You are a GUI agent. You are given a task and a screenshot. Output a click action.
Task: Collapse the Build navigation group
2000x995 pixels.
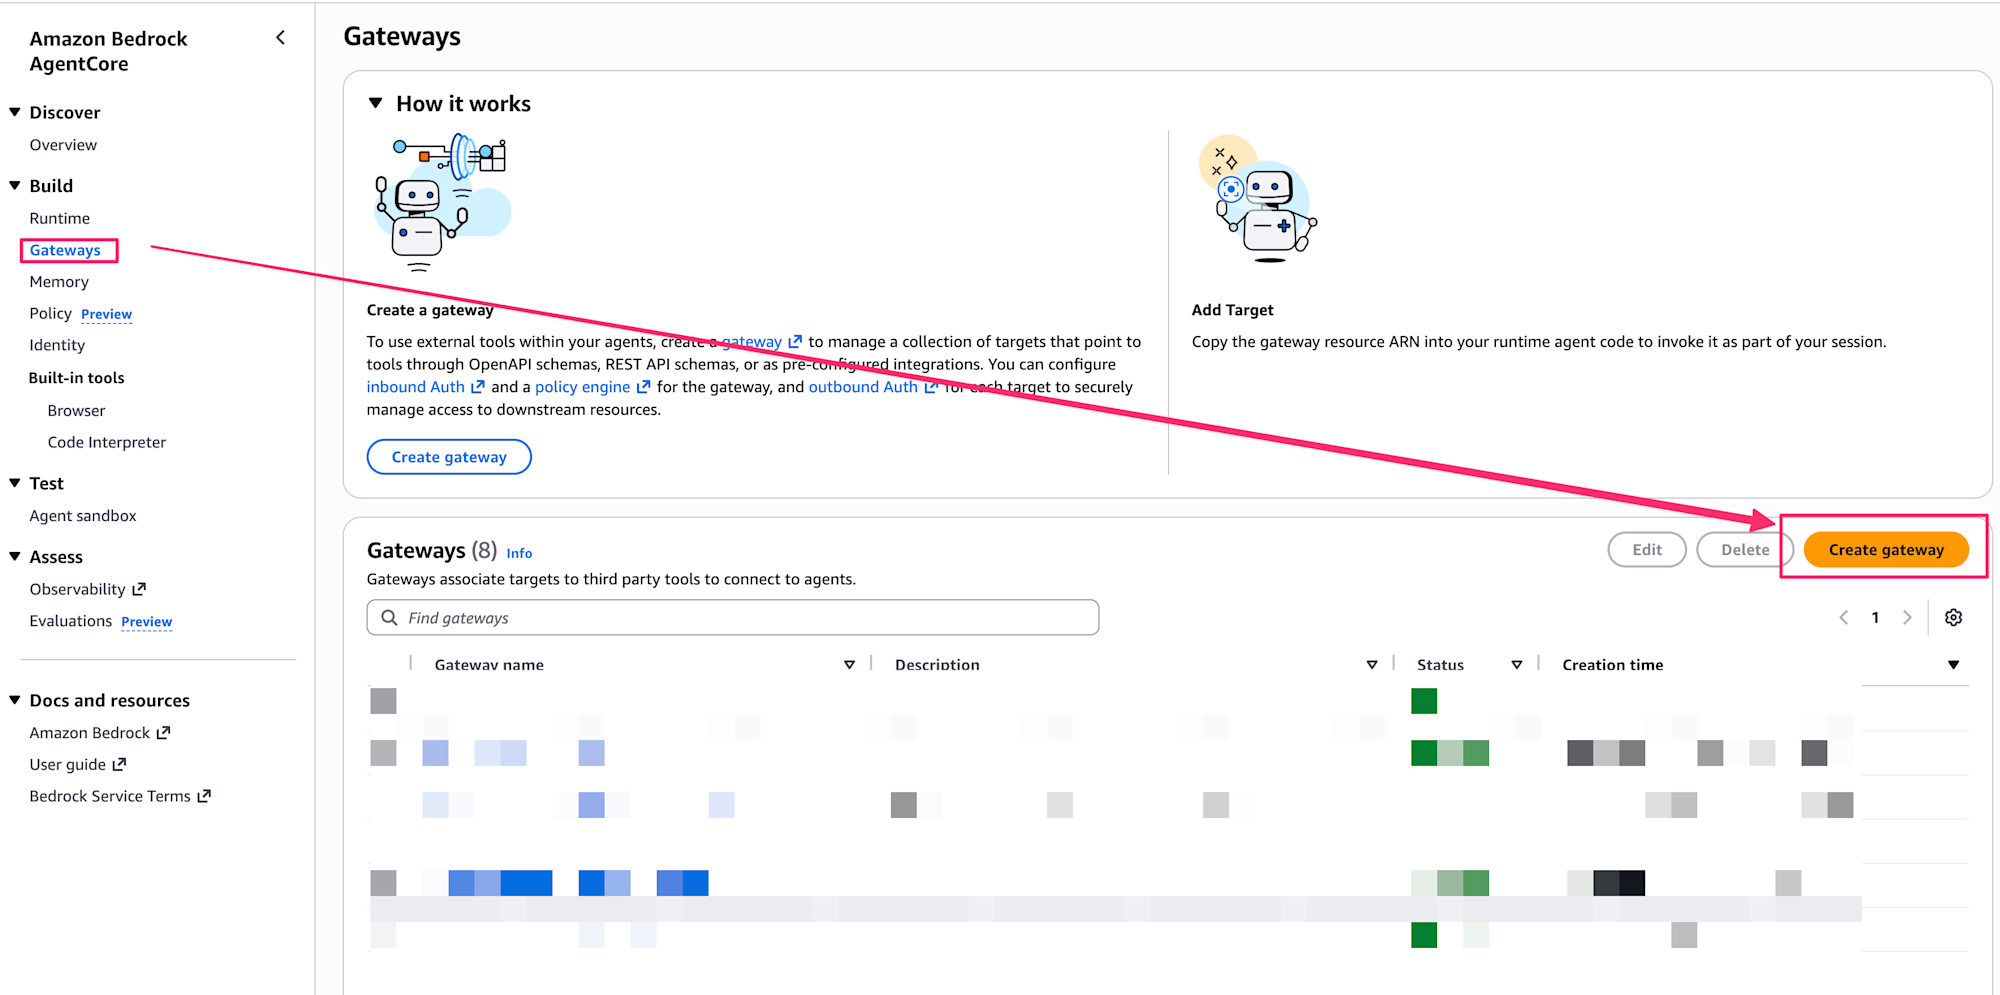[x=15, y=186]
